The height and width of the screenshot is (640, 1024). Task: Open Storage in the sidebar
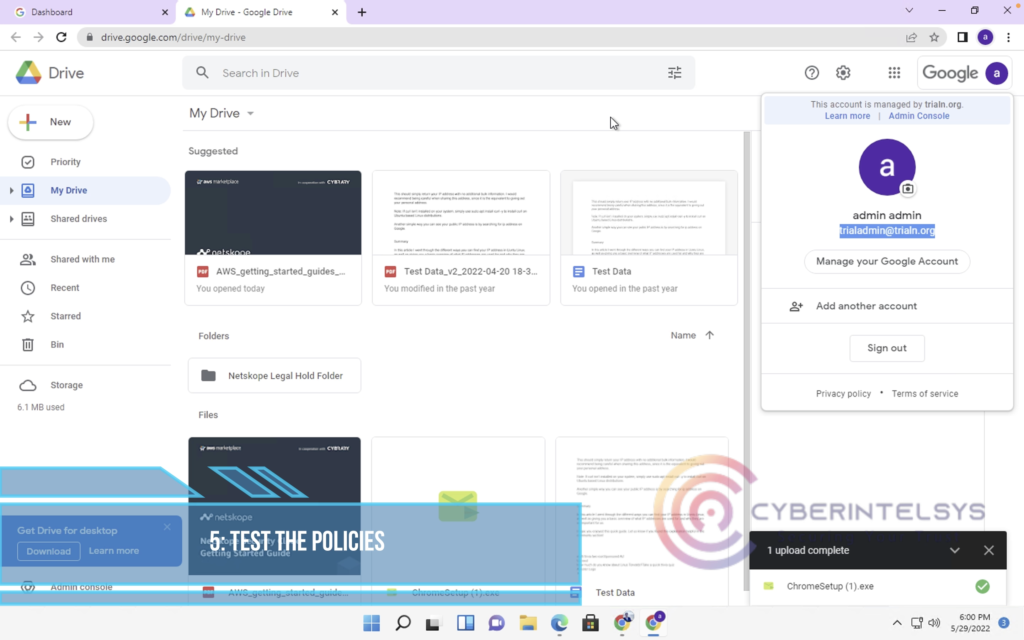tap(86, 385)
